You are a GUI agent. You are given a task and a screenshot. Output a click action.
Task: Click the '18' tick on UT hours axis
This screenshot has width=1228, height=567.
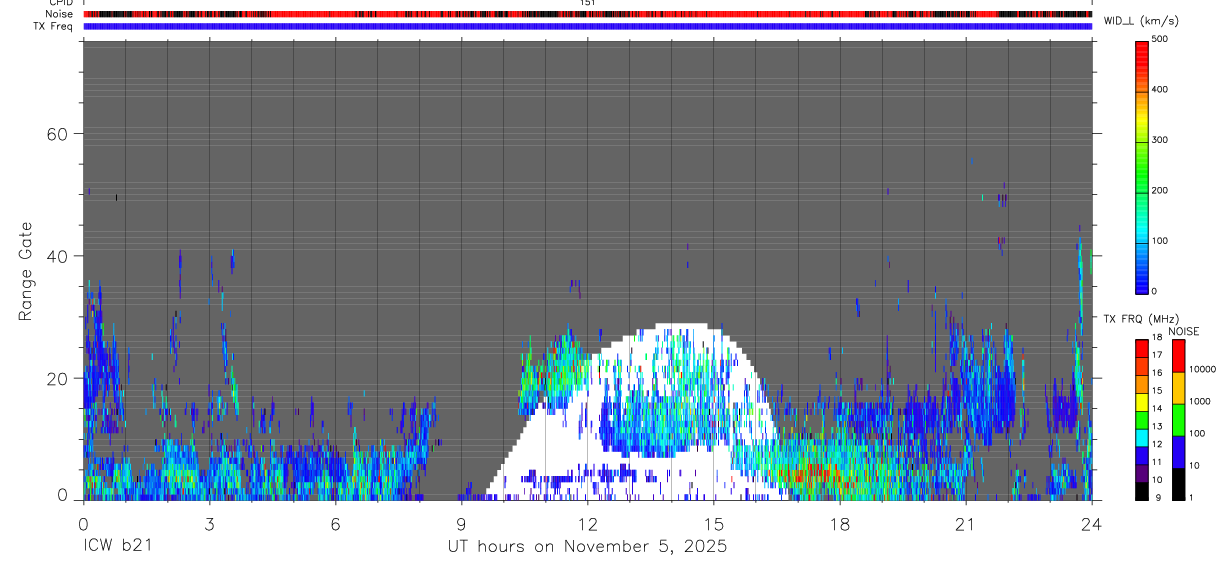[x=840, y=523]
